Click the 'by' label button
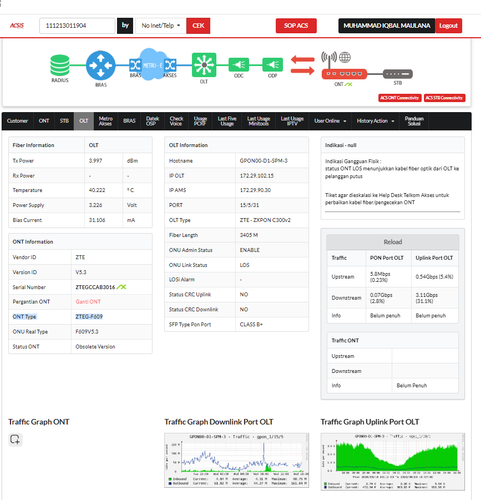 tap(125, 26)
